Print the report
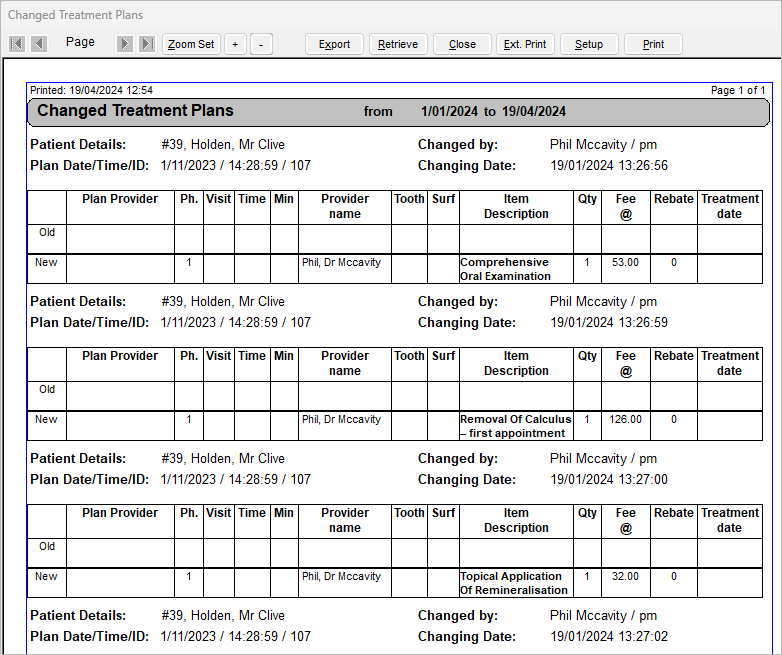Image resolution: width=782 pixels, height=655 pixels. [x=653, y=44]
